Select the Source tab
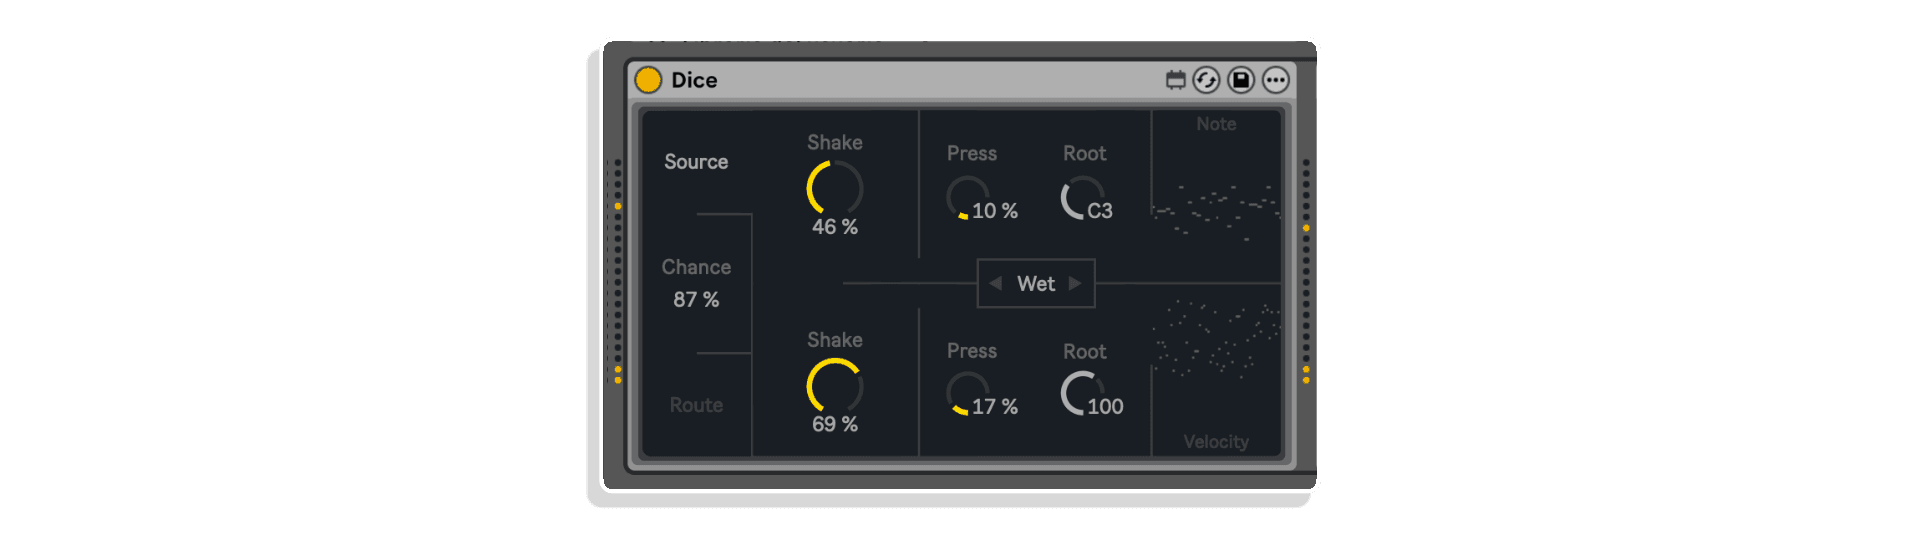The height and width of the screenshot is (551, 1920). point(696,162)
